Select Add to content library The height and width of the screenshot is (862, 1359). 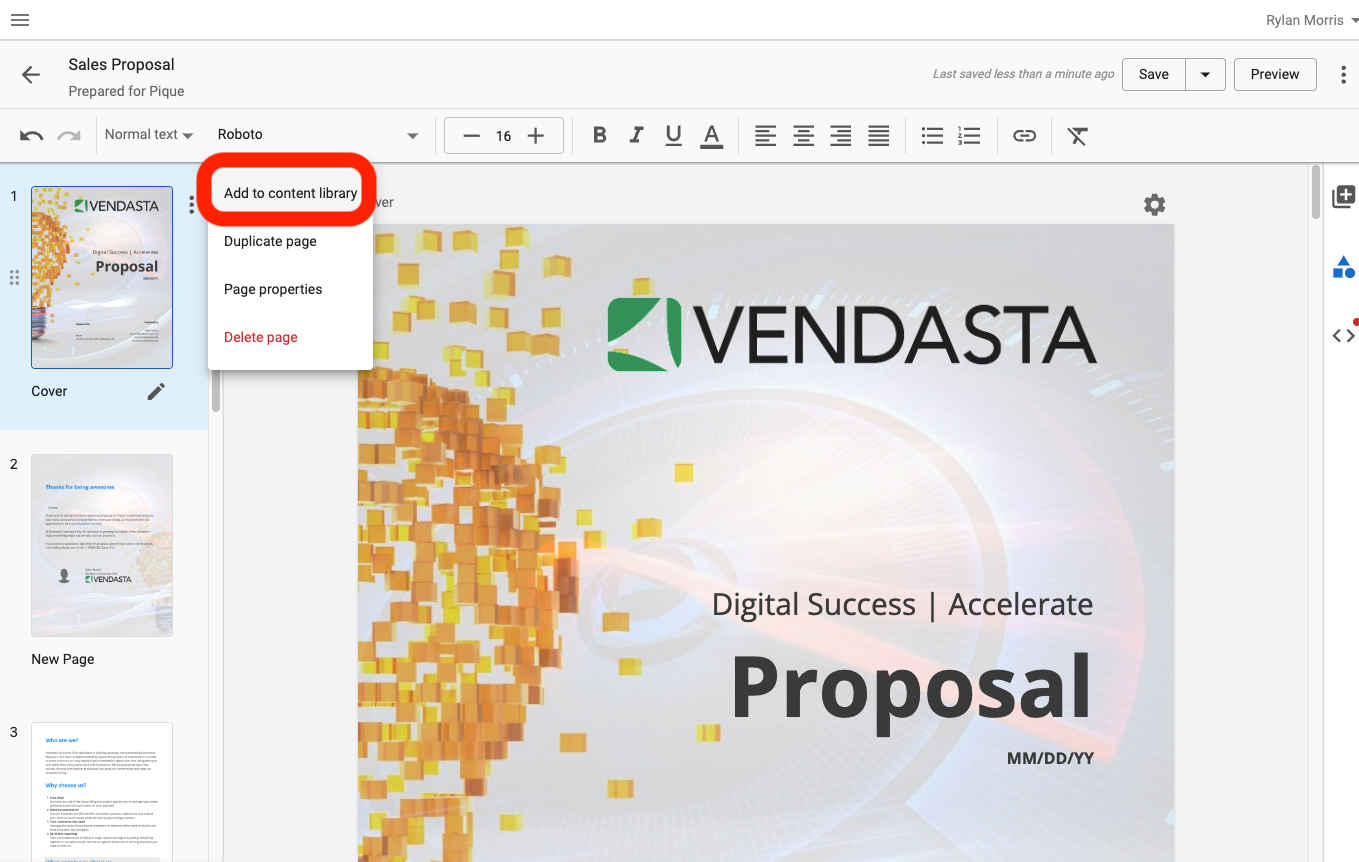pyautogui.click(x=290, y=193)
